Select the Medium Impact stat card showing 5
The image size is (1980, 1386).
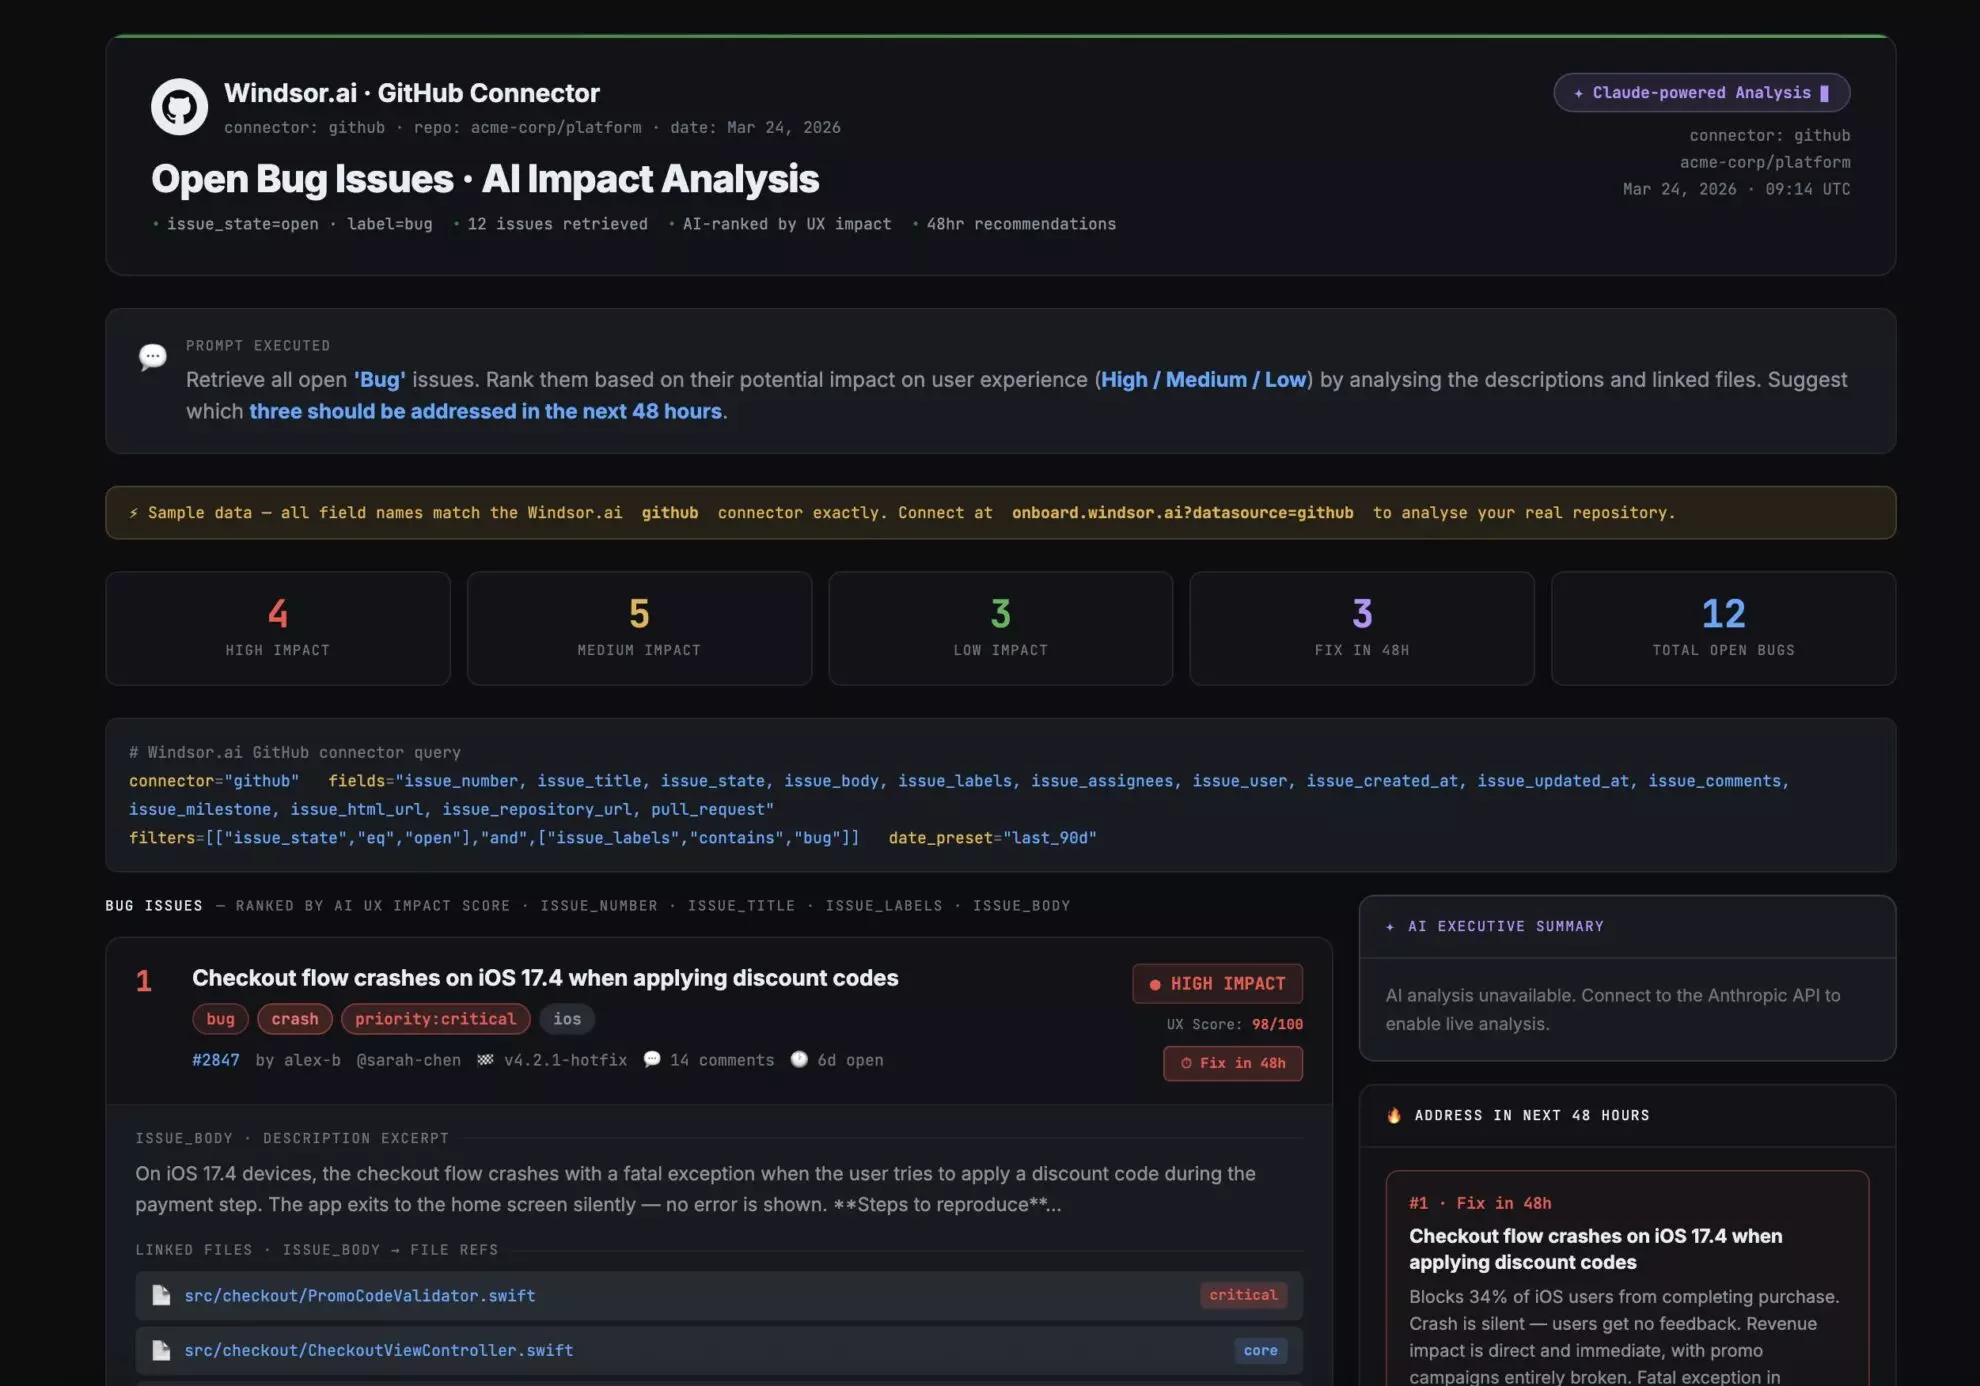(639, 628)
